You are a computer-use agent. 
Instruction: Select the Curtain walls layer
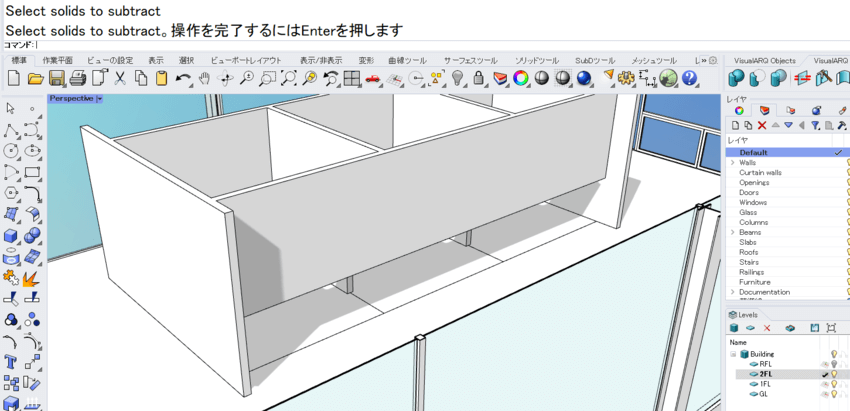760,172
